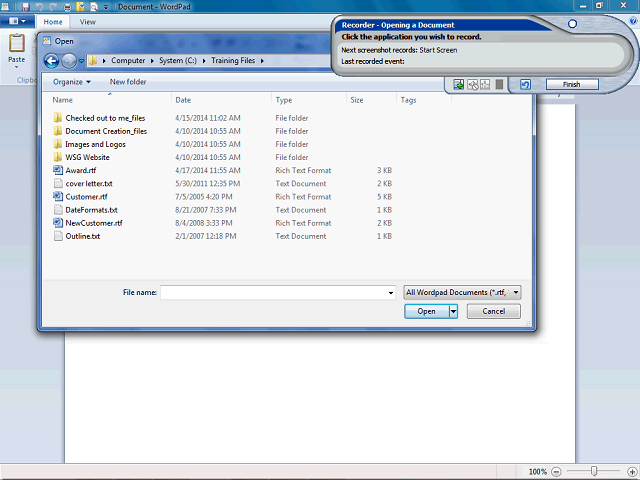640x480 pixels.
Task: Click the Print preview icon in the quick access toolbar
Action: click(x=94, y=7)
